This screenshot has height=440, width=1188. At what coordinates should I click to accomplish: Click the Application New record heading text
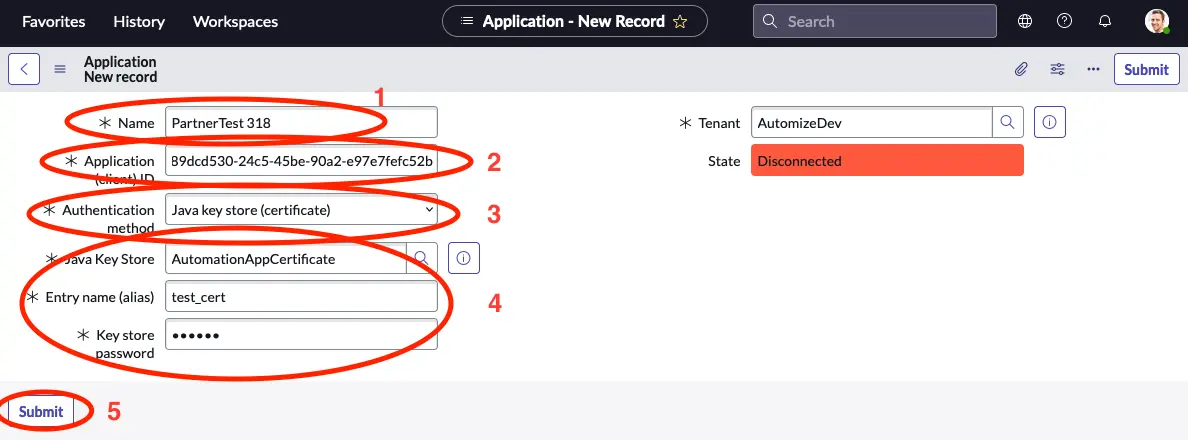pos(120,70)
